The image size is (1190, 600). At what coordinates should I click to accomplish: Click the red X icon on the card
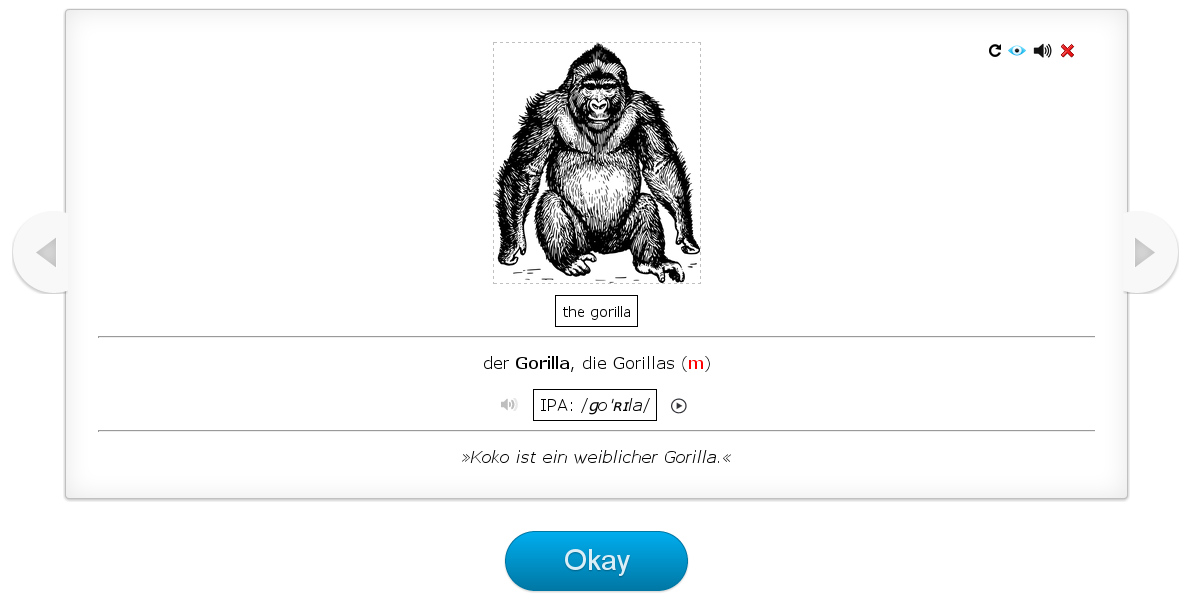coord(1068,51)
